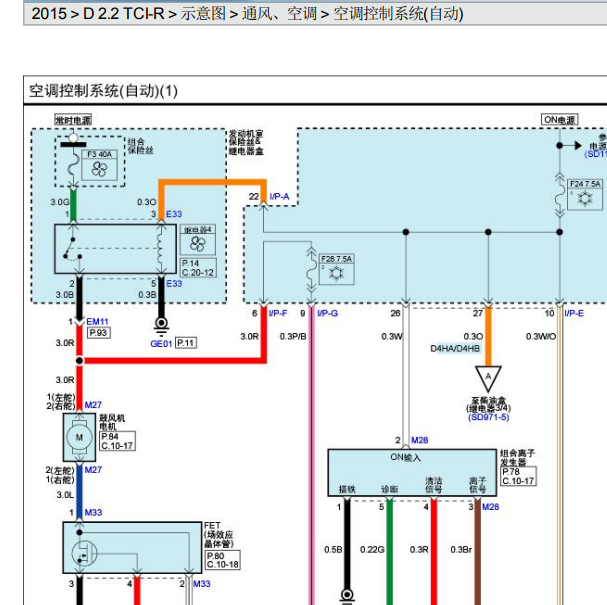Click the F24 7.5A snowflake icon
The image size is (607, 605).
pos(585,199)
